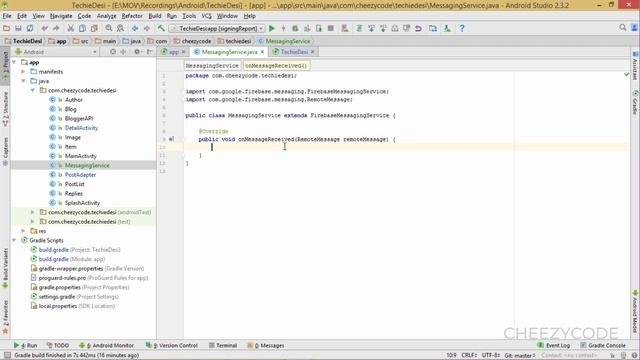Image resolution: width=640 pixels, height=360 pixels.
Task: Select MainActivity class in project tree
Action: click(80, 156)
